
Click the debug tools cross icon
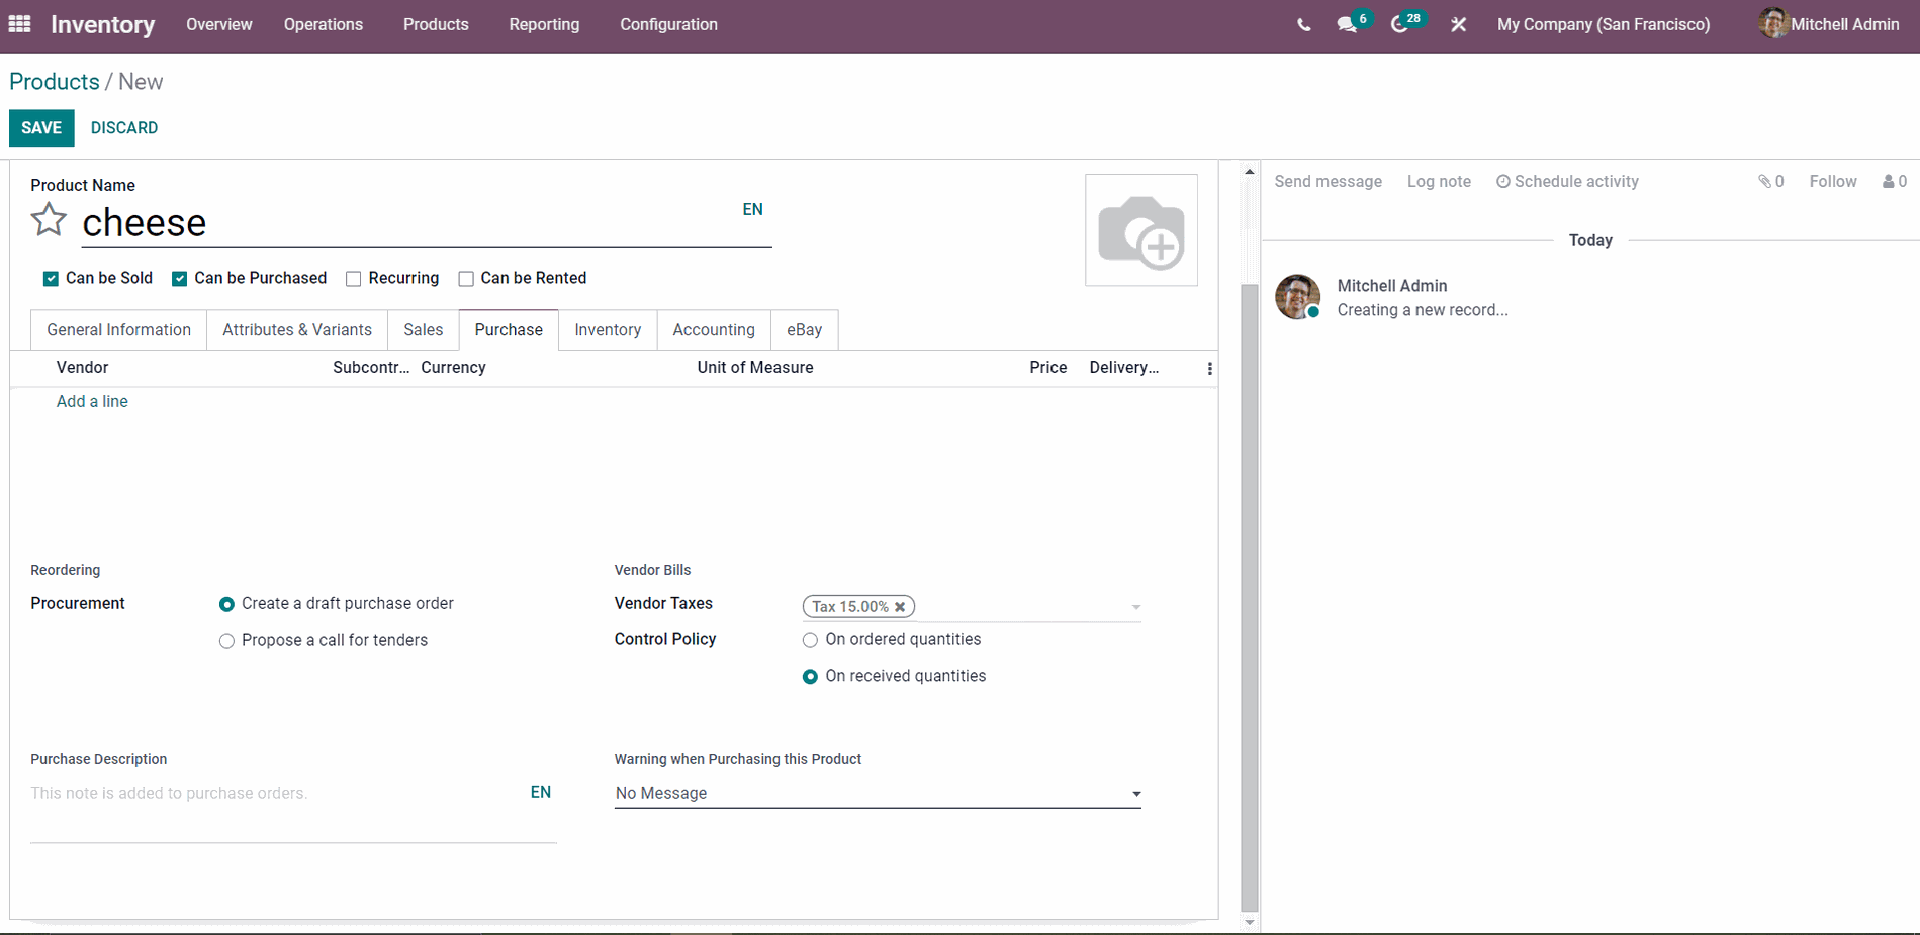tap(1458, 25)
